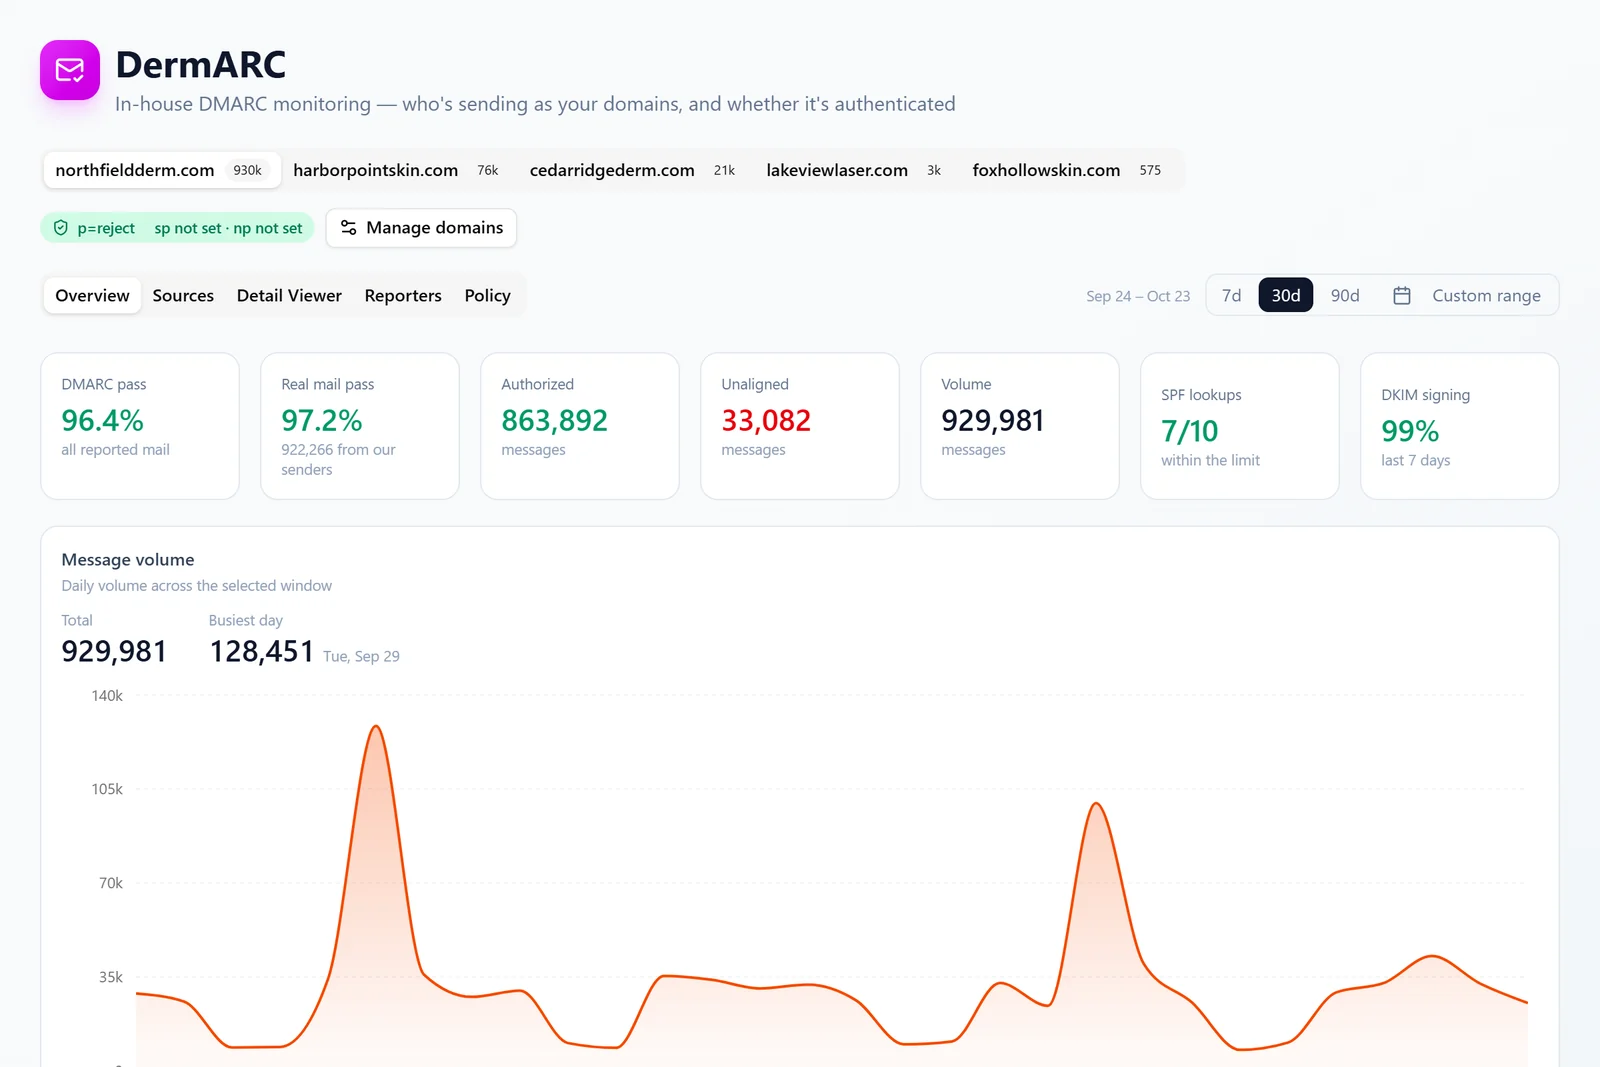Click '922,266 from our senders' text
This screenshot has height=1067, width=1600.
coord(338,460)
